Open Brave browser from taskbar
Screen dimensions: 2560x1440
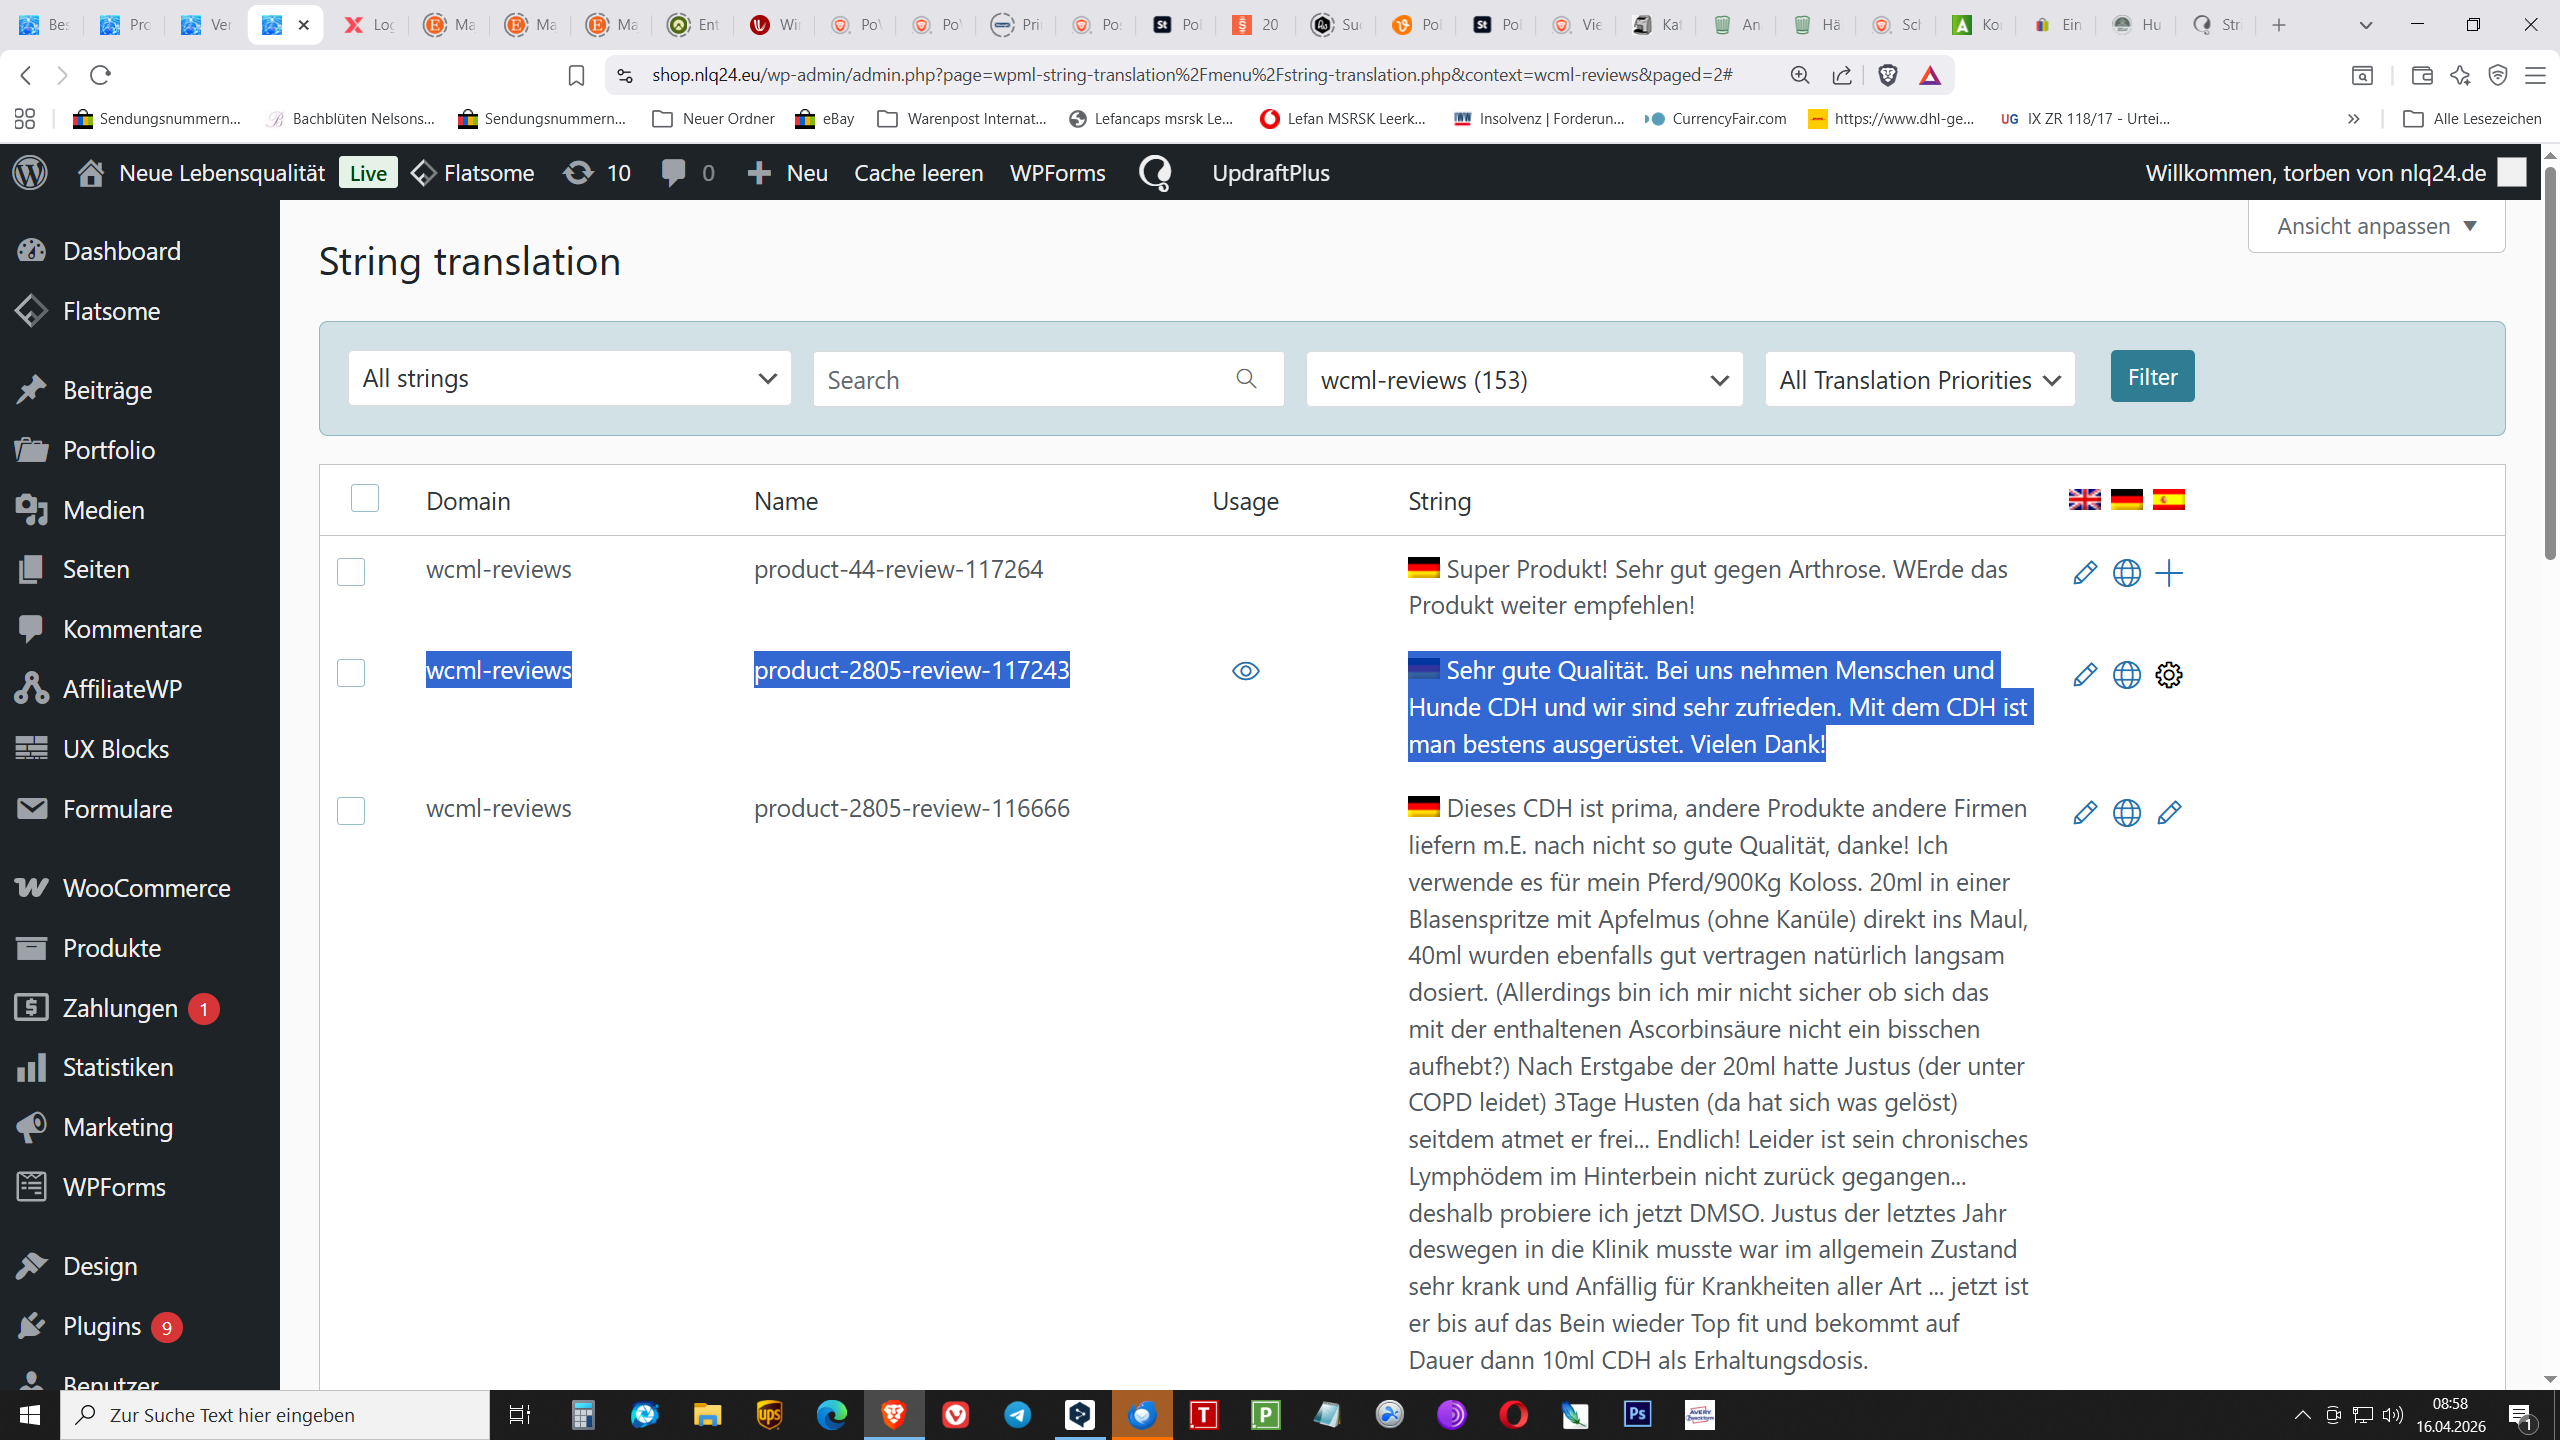(x=894, y=1414)
